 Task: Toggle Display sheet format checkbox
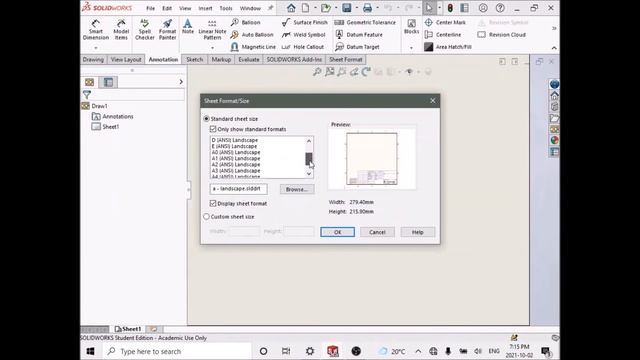(213, 203)
